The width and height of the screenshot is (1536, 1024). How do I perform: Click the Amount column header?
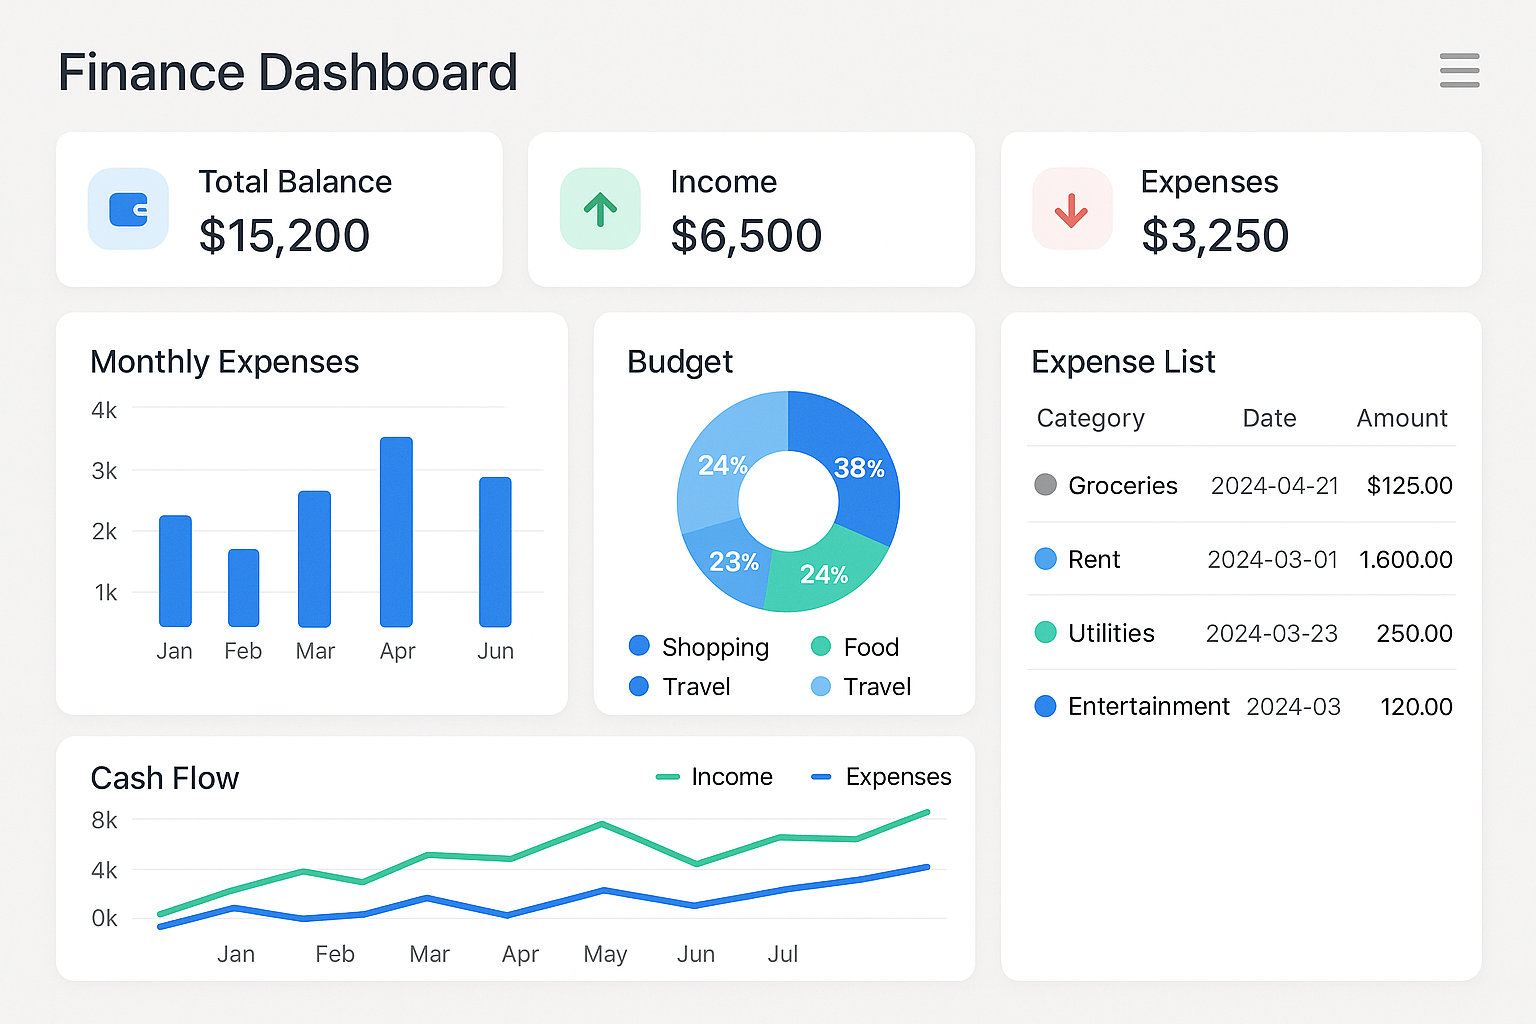point(1401,418)
